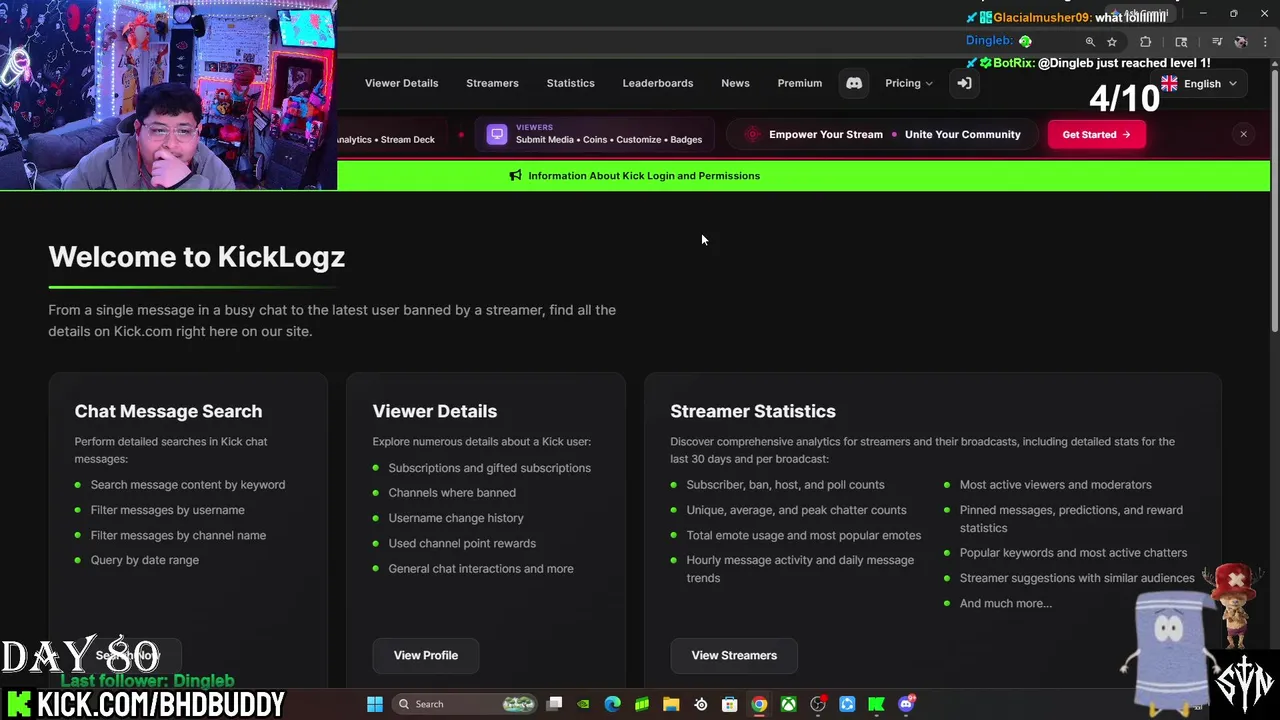1280x720 pixels.
Task: Click the View Streamers button
Action: 733,655
